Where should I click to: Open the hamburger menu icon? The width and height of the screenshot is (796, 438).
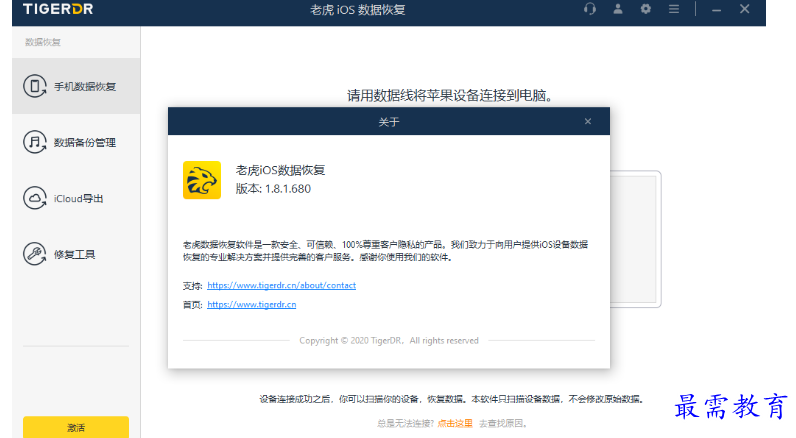point(674,9)
